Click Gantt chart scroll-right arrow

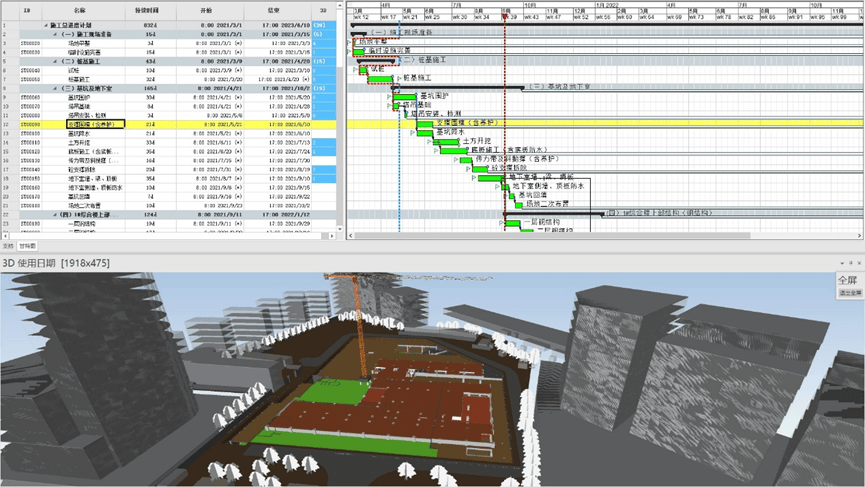[859, 236]
